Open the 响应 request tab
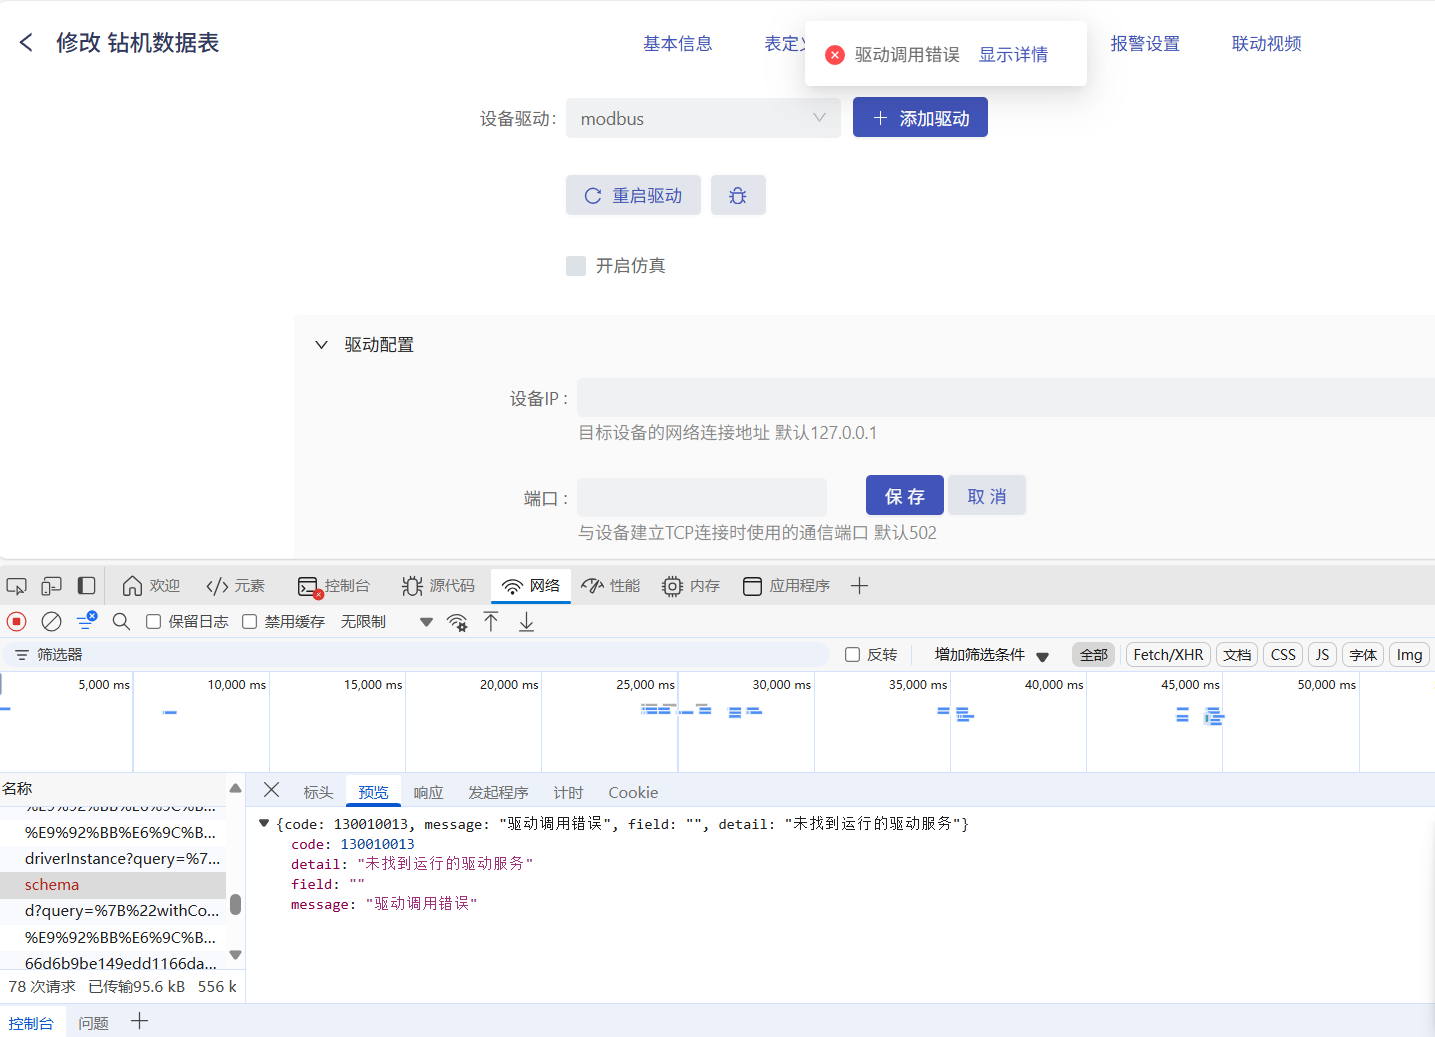The image size is (1435, 1037). [x=428, y=792]
